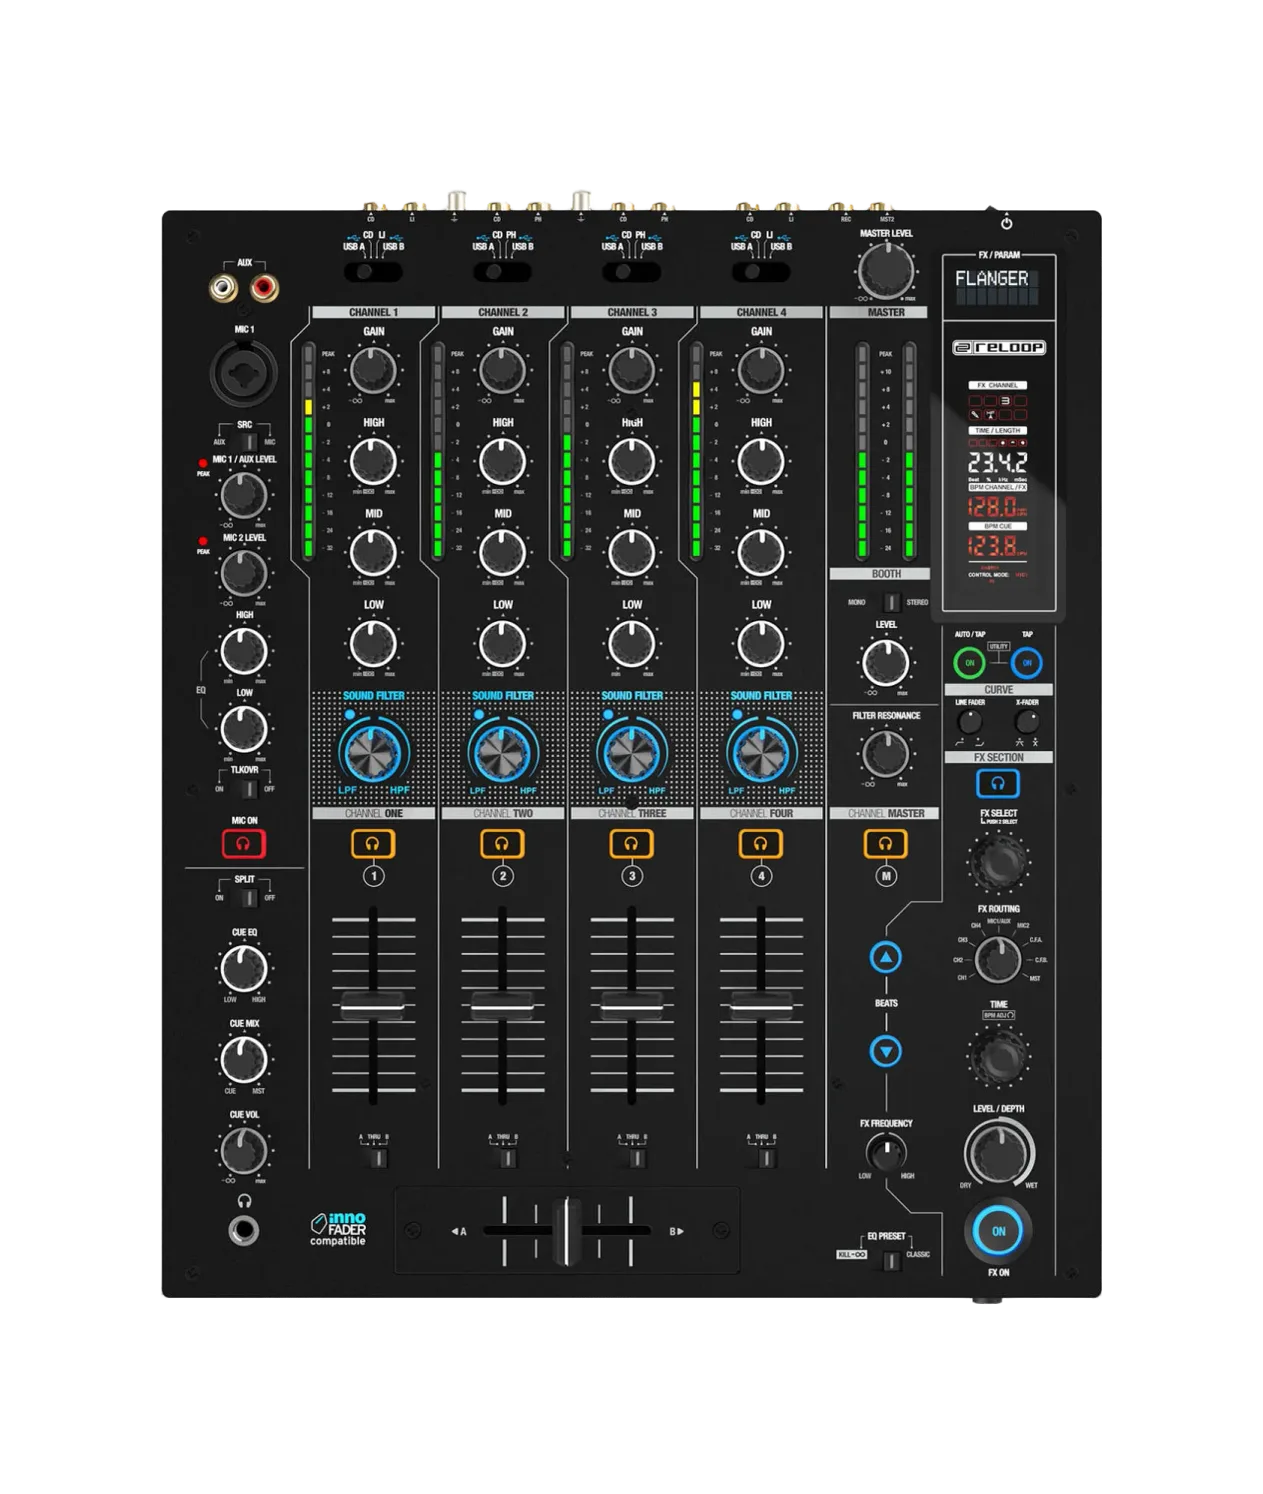
Task: Click the red MIC ON button
Action: pyautogui.click(x=243, y=843)
